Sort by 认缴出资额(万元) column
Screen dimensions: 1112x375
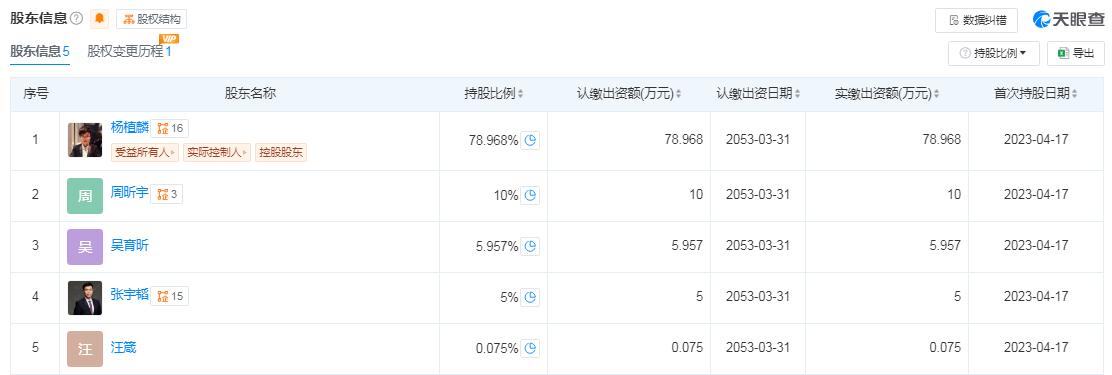pos(629,94)
